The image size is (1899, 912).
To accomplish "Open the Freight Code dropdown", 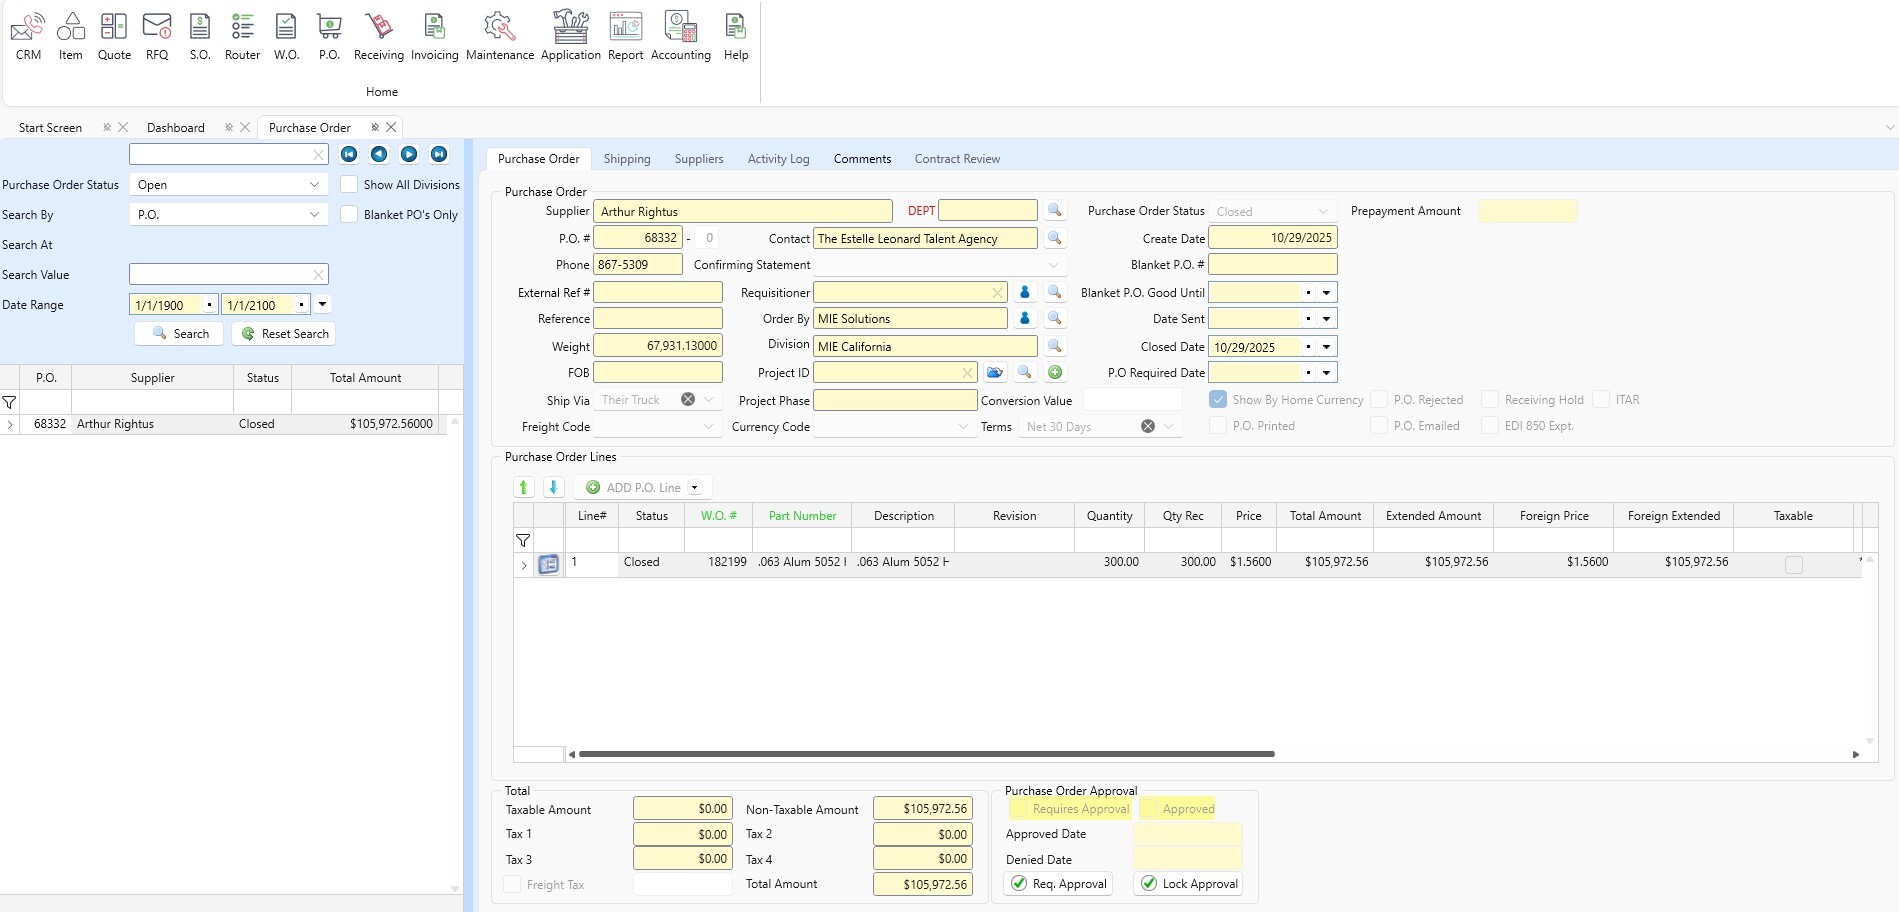I will click(710, 426).
